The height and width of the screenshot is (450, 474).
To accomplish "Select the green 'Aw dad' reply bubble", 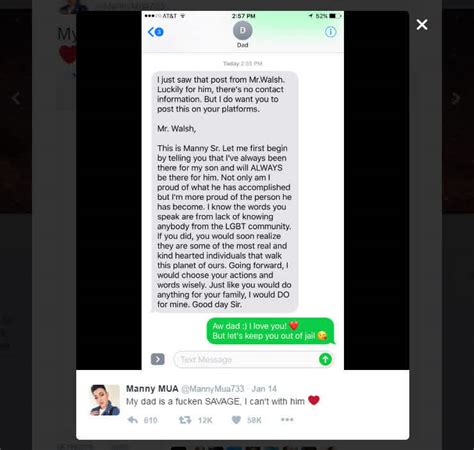I will pos(271,331).
